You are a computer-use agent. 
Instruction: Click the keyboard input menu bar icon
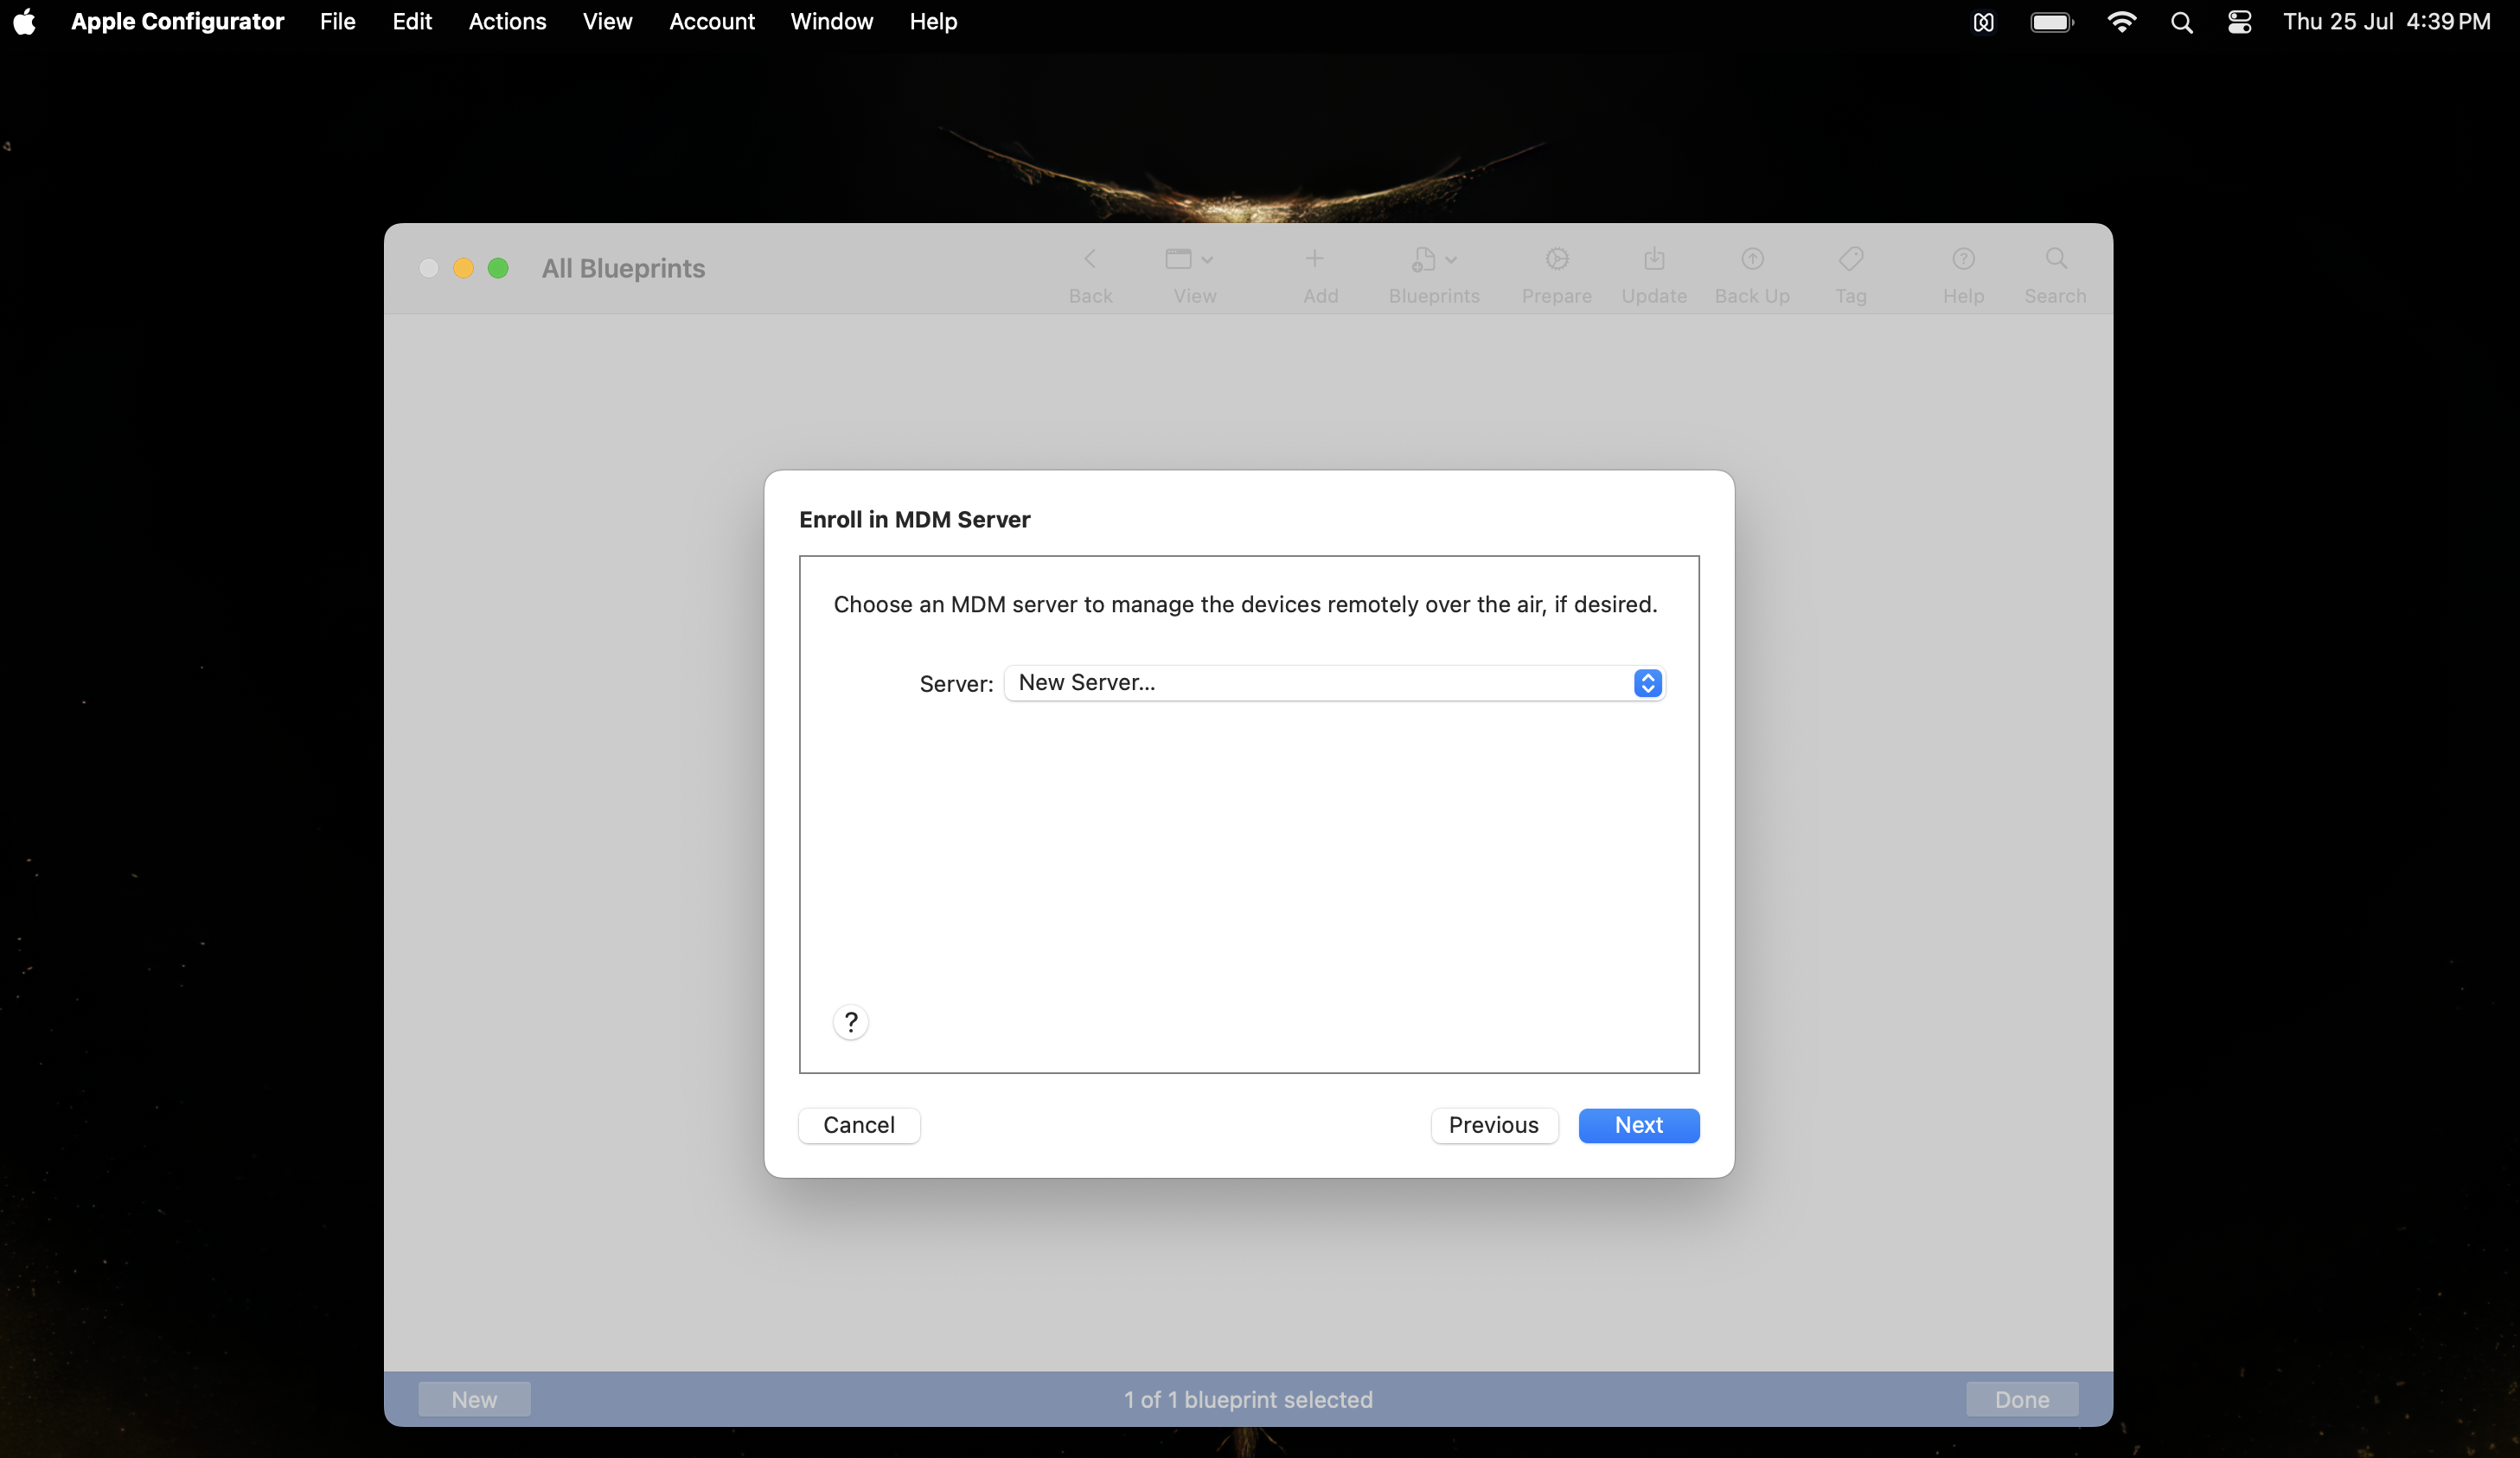pos(1983,22)
